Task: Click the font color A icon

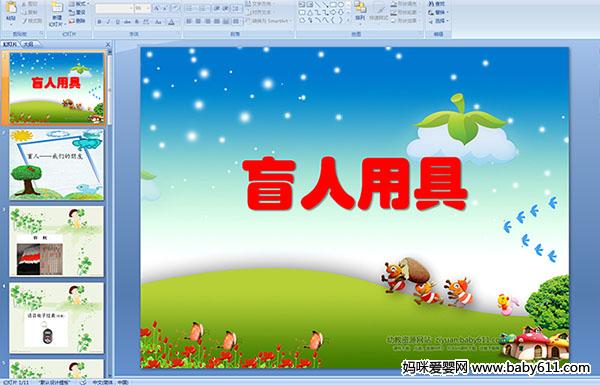Action: click(x=171, y=22)
